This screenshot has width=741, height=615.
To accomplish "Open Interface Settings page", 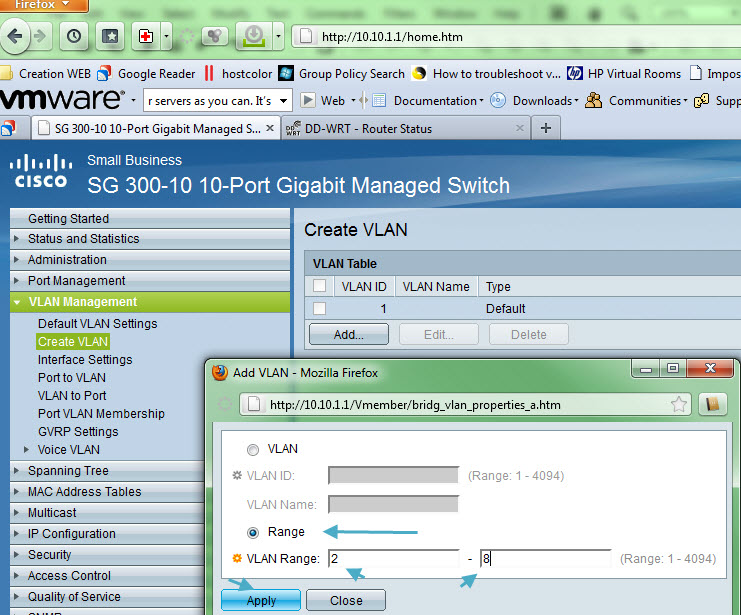I will [85, 360].
